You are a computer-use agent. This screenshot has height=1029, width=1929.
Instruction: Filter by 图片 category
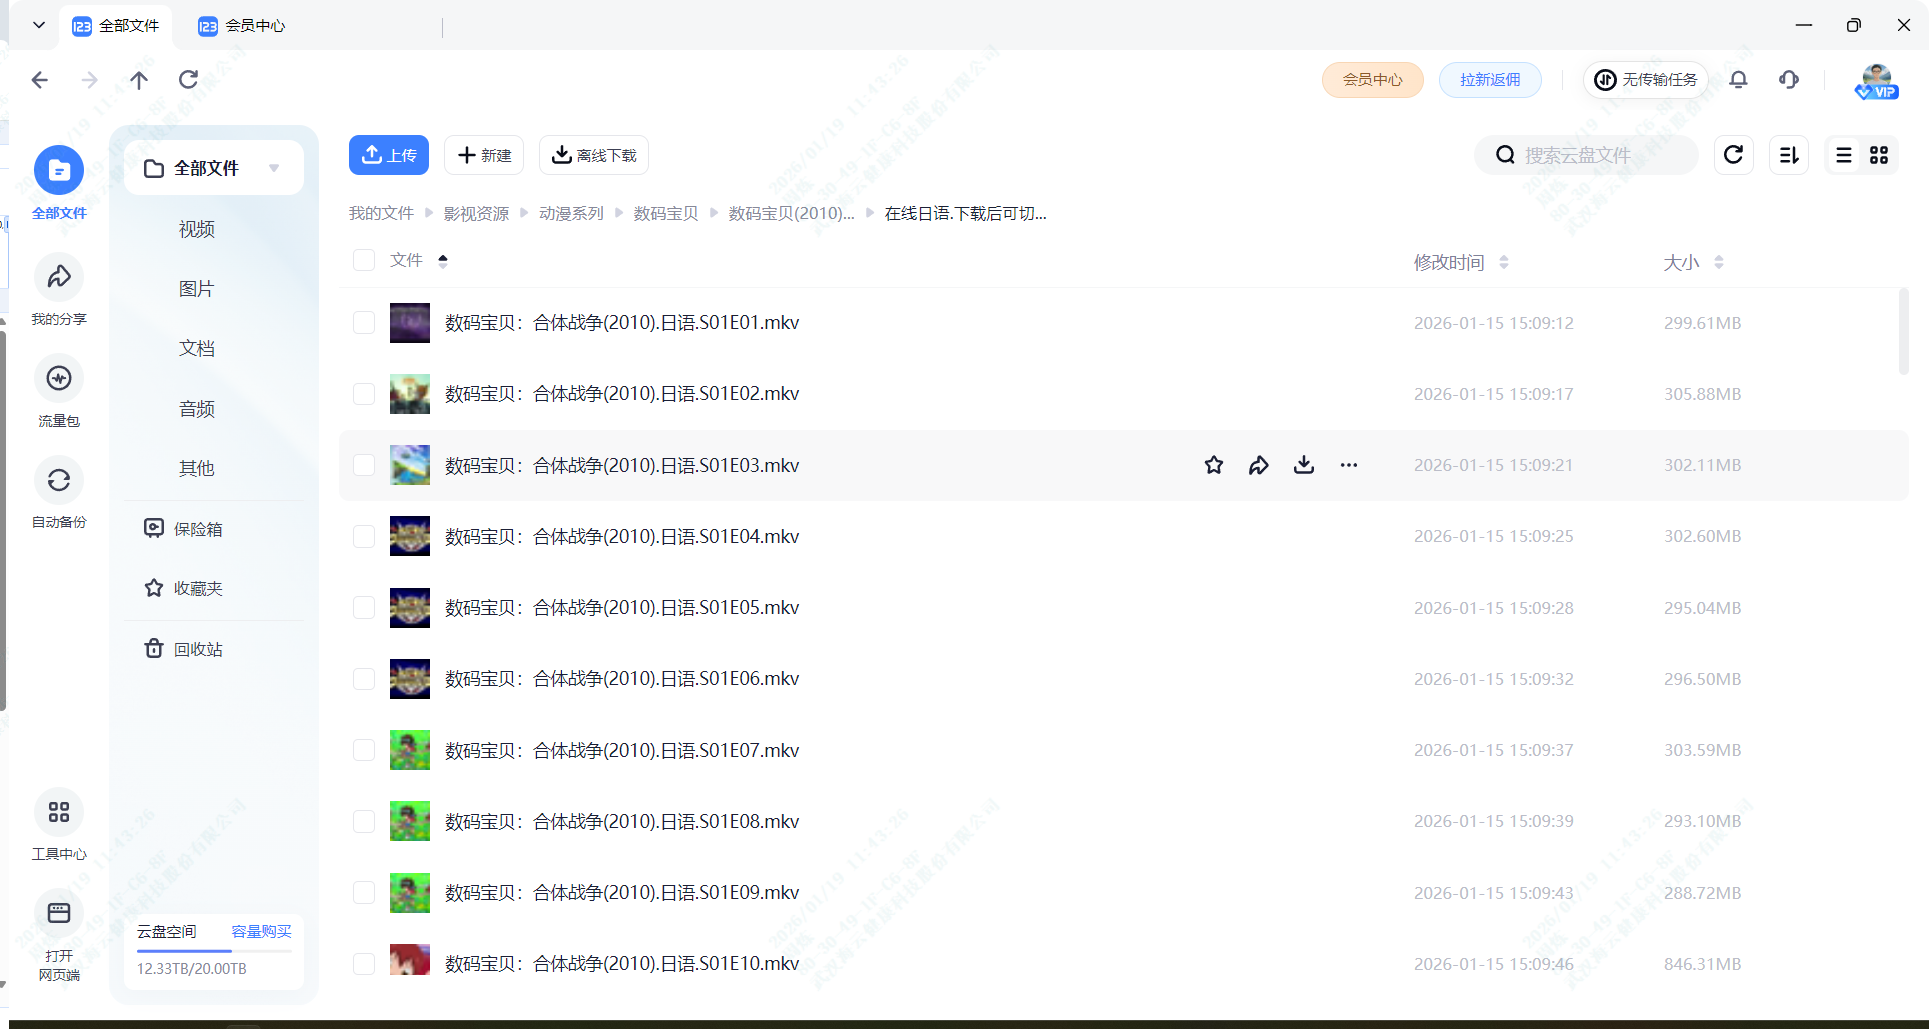pyautogui.click(x=197, y=289)
